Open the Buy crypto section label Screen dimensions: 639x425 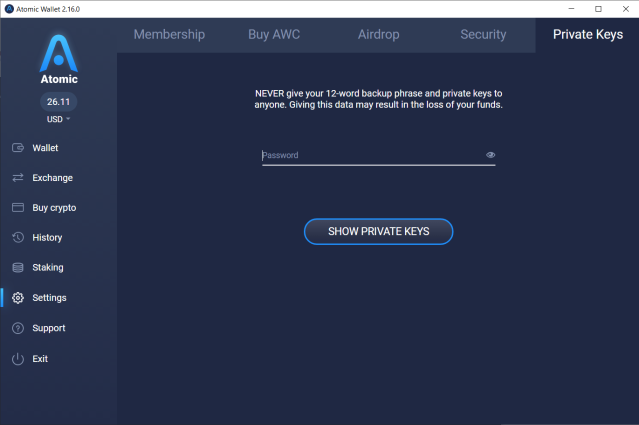click(54, 208)
